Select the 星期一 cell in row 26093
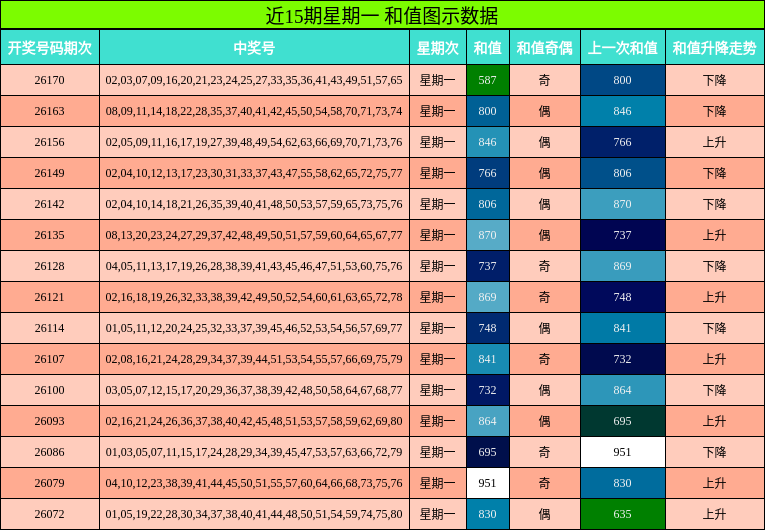Viewport: 765px width, 530px height. [x=438, y=421]
